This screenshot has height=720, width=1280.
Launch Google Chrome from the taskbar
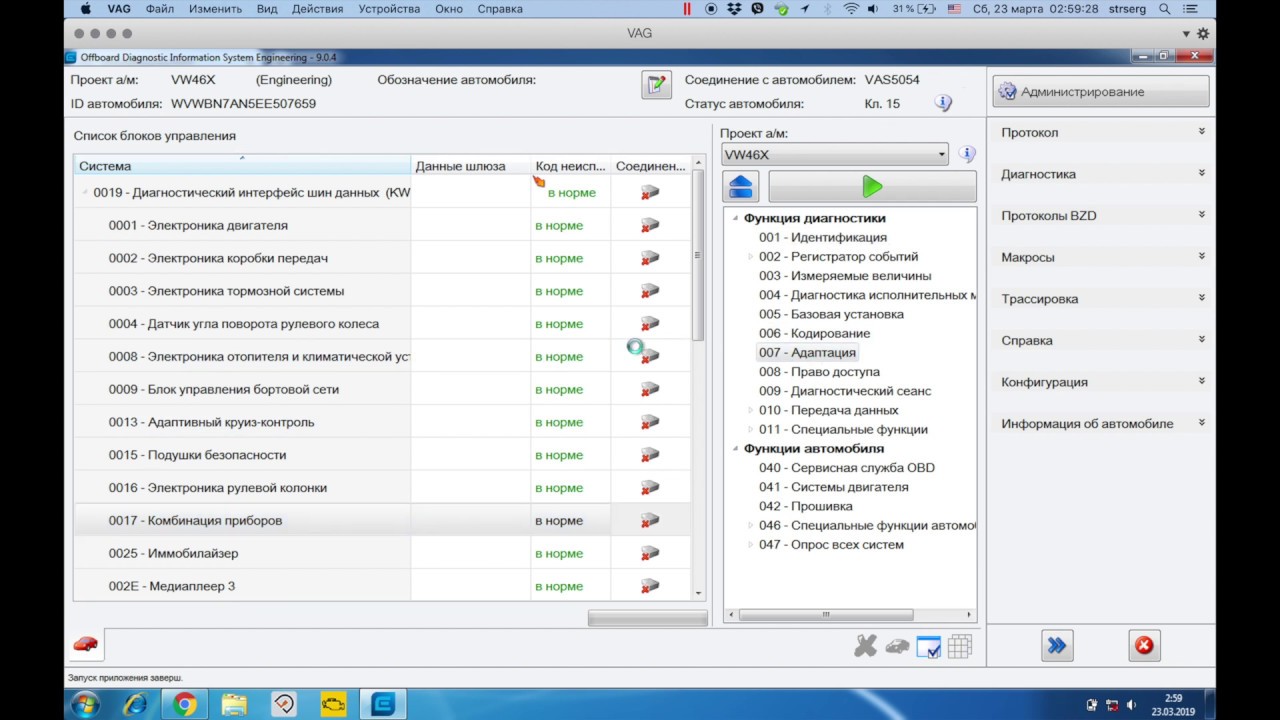(x=185, y=705)
